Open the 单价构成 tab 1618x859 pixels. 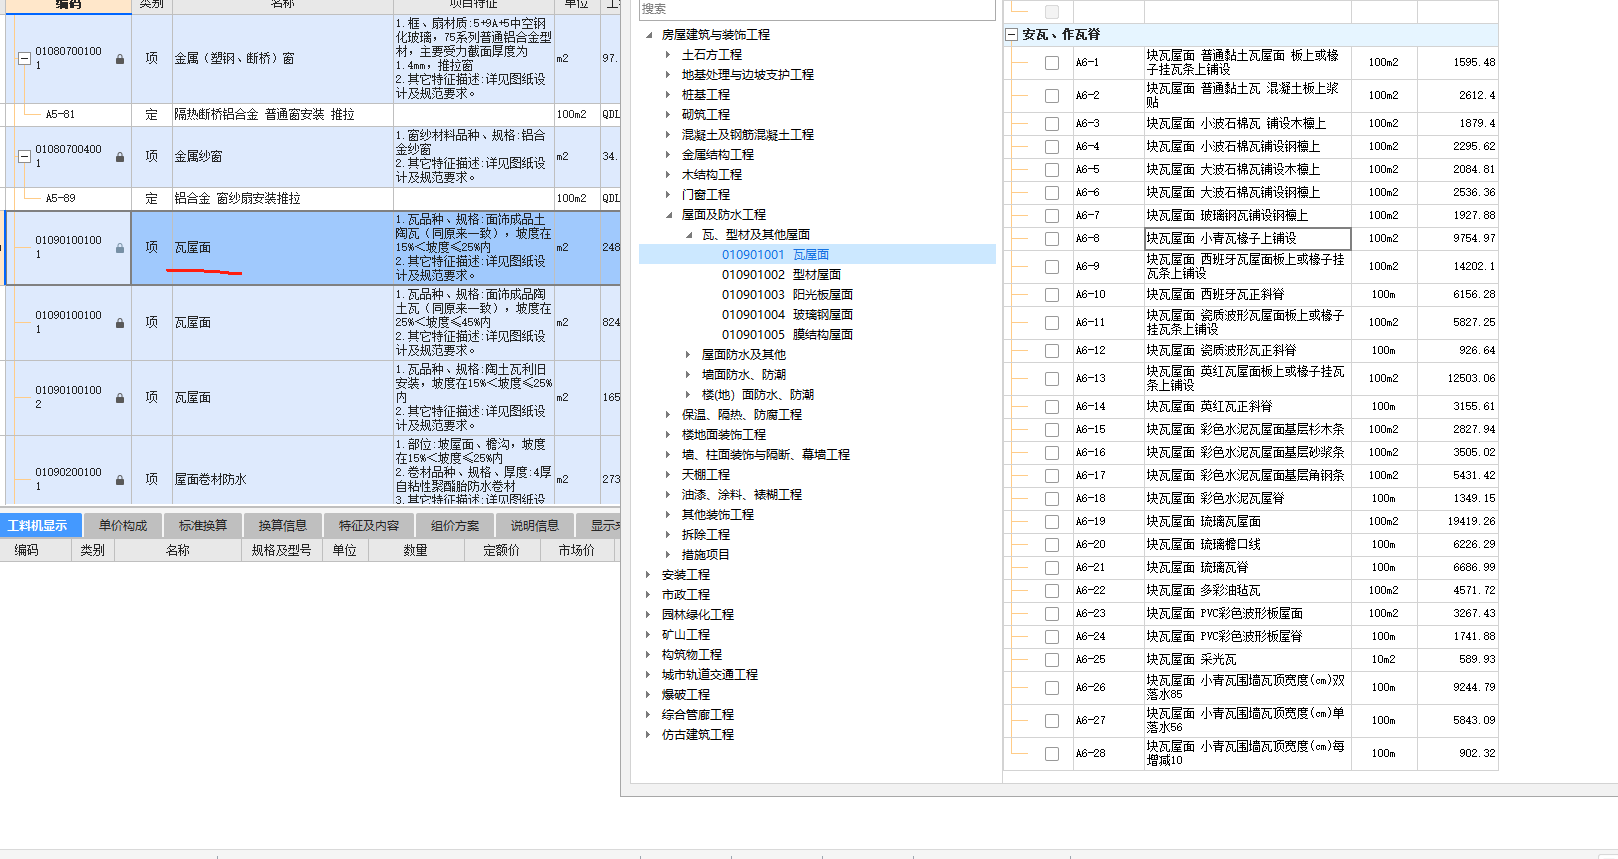point(123,525)
